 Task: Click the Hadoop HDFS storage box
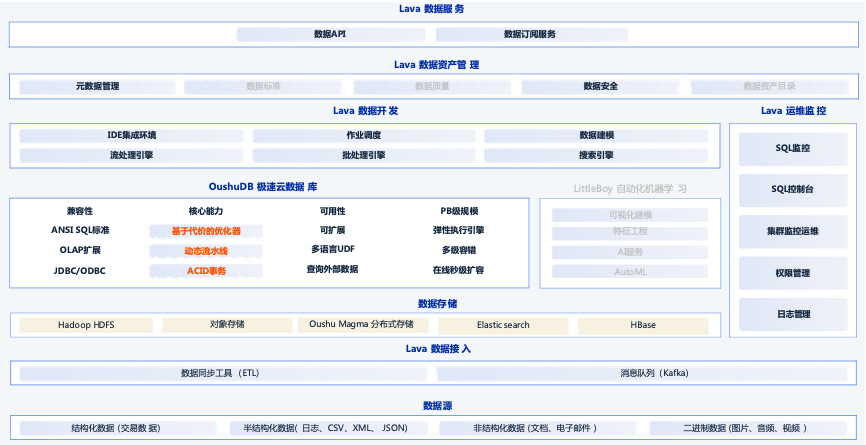pos(86,325)
